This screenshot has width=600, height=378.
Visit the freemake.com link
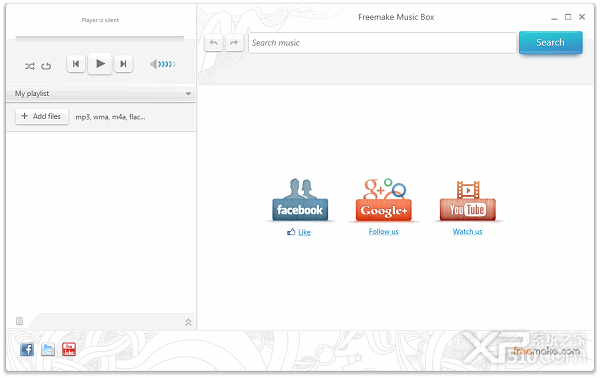546,351
